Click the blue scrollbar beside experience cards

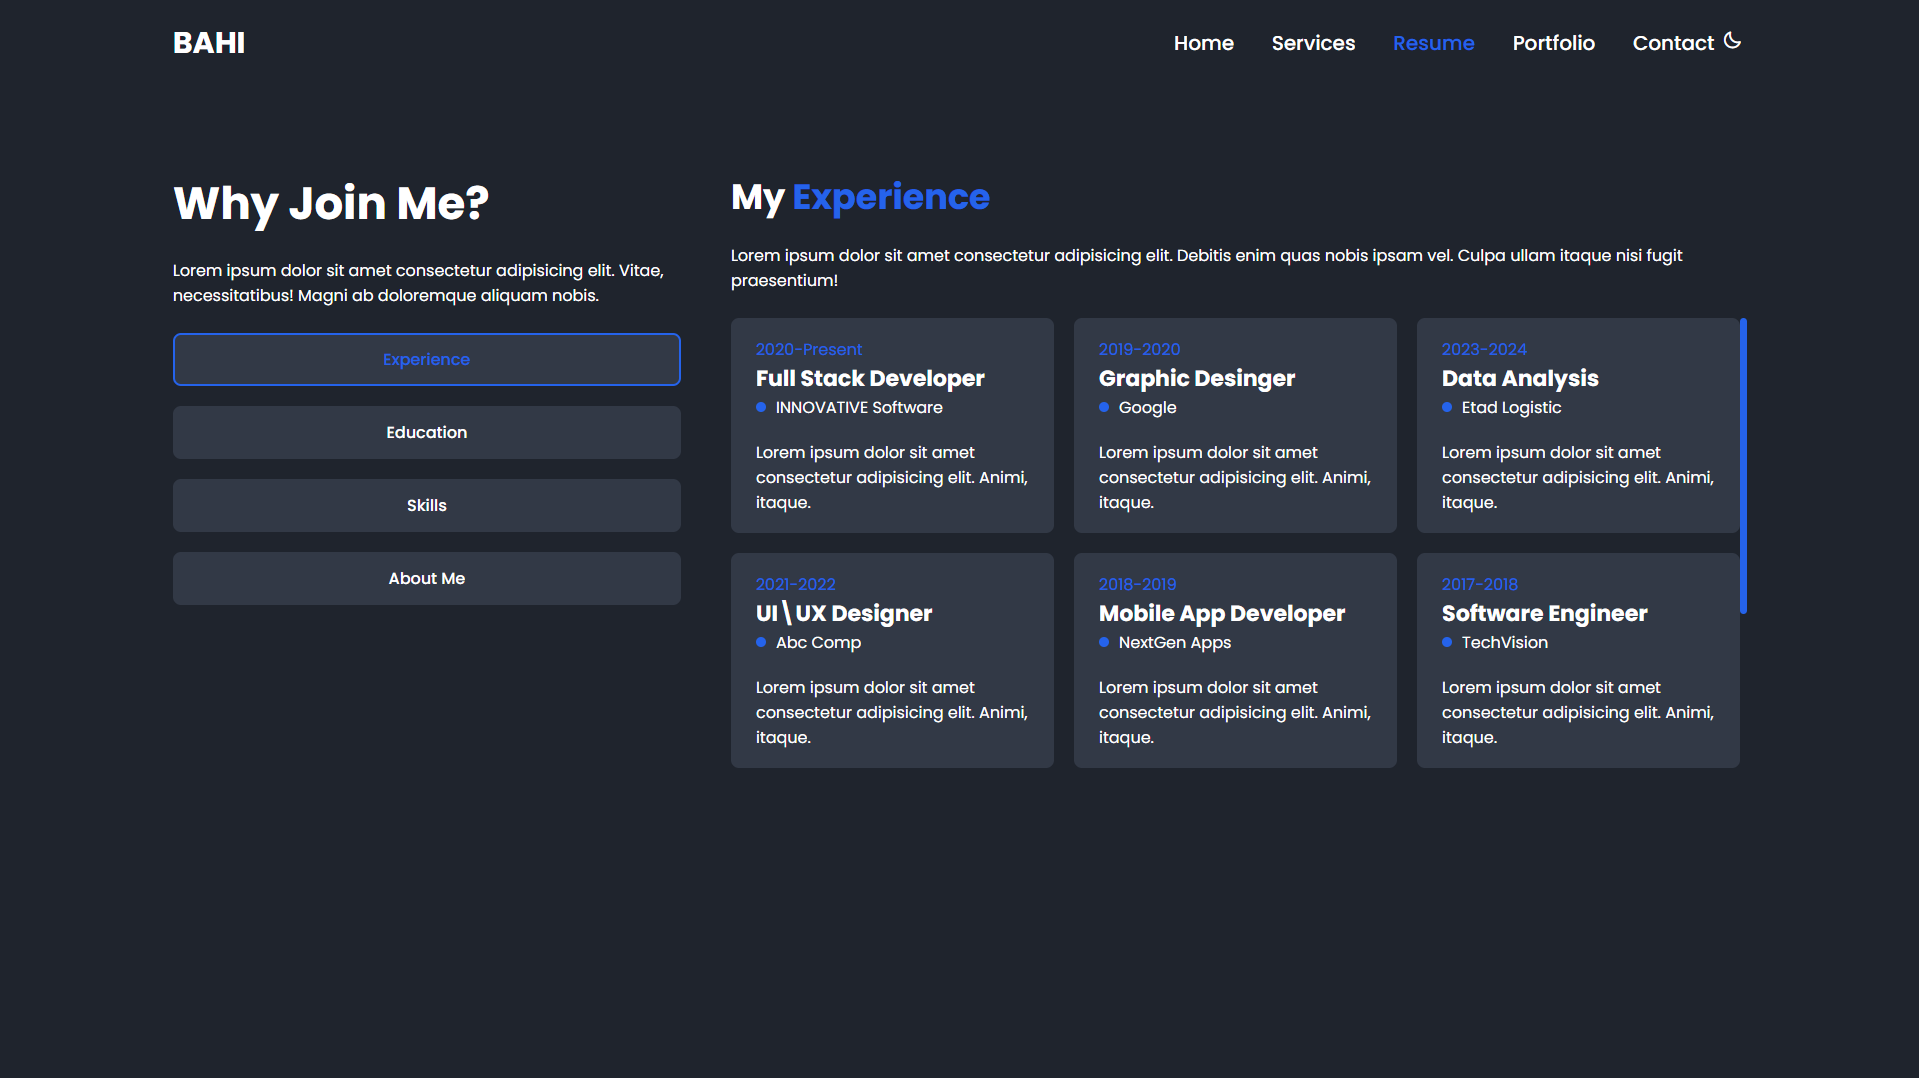point(1743,465)
